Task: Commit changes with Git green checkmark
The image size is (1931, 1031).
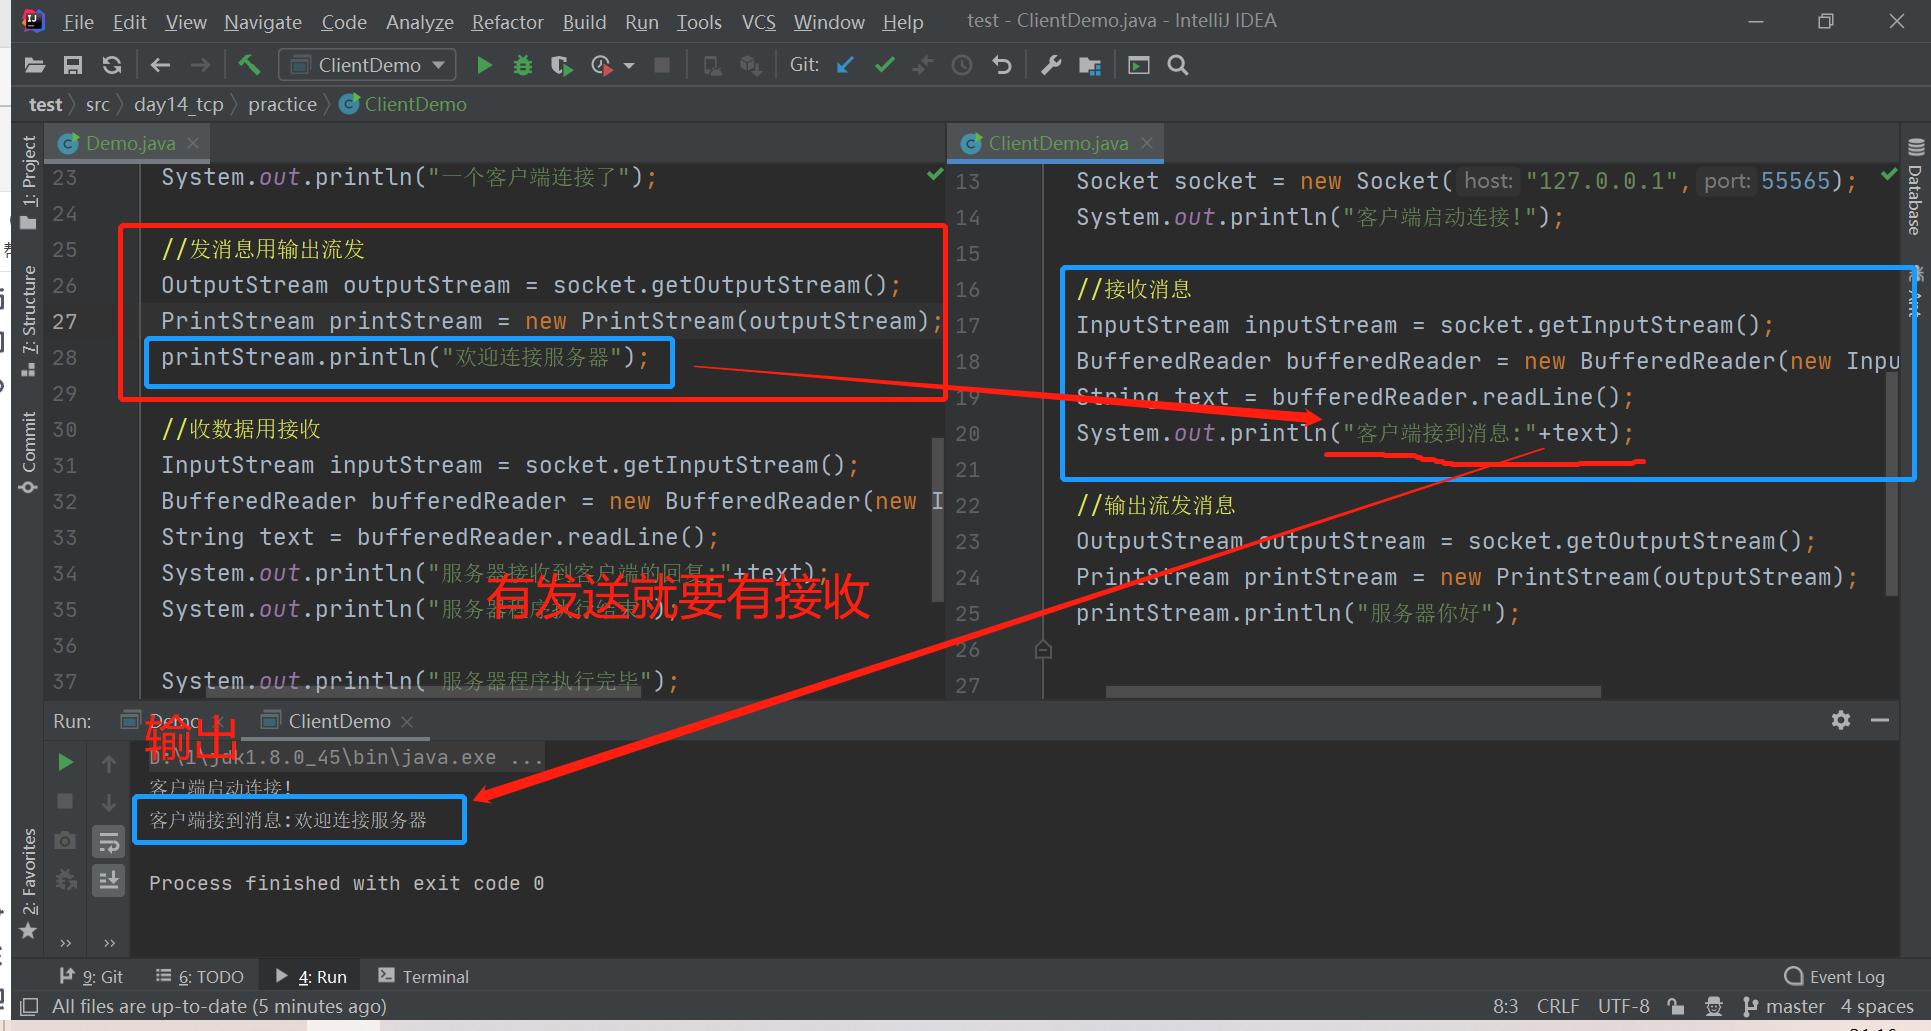Action: (885, 65)
